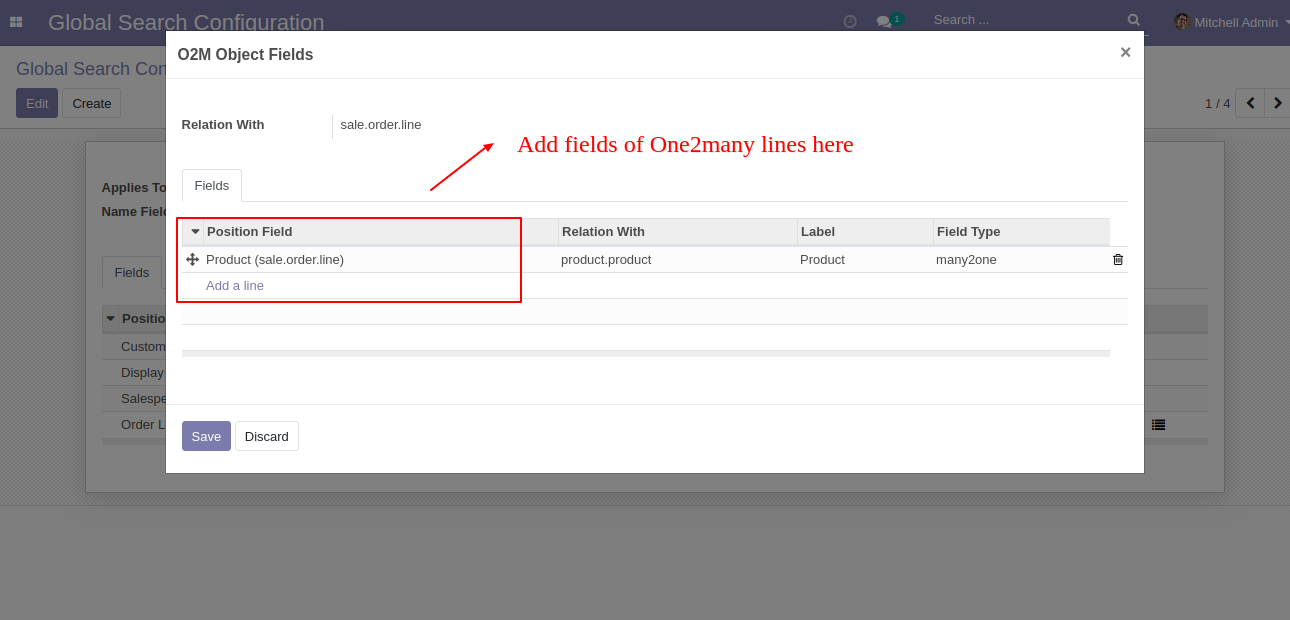This screenshot has height=620, width=1290.
Task: Save the O2M Object Fields
Action: [206, 436]
